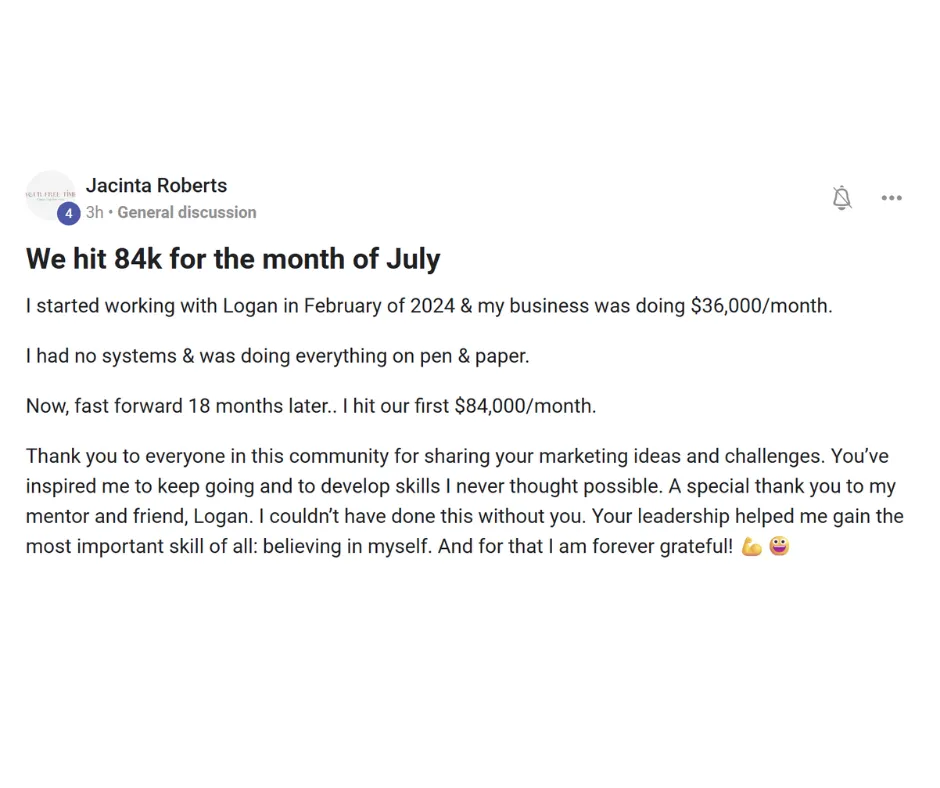Click the flexed bicep emoji
Viewport: 940px width, 788px height.
pyautogui.click(x=751, y=546)
